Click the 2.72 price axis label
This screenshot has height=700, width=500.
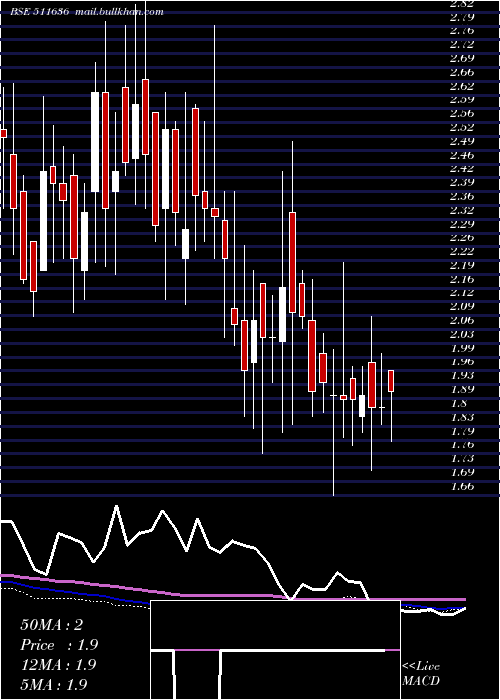pos(462,45)
